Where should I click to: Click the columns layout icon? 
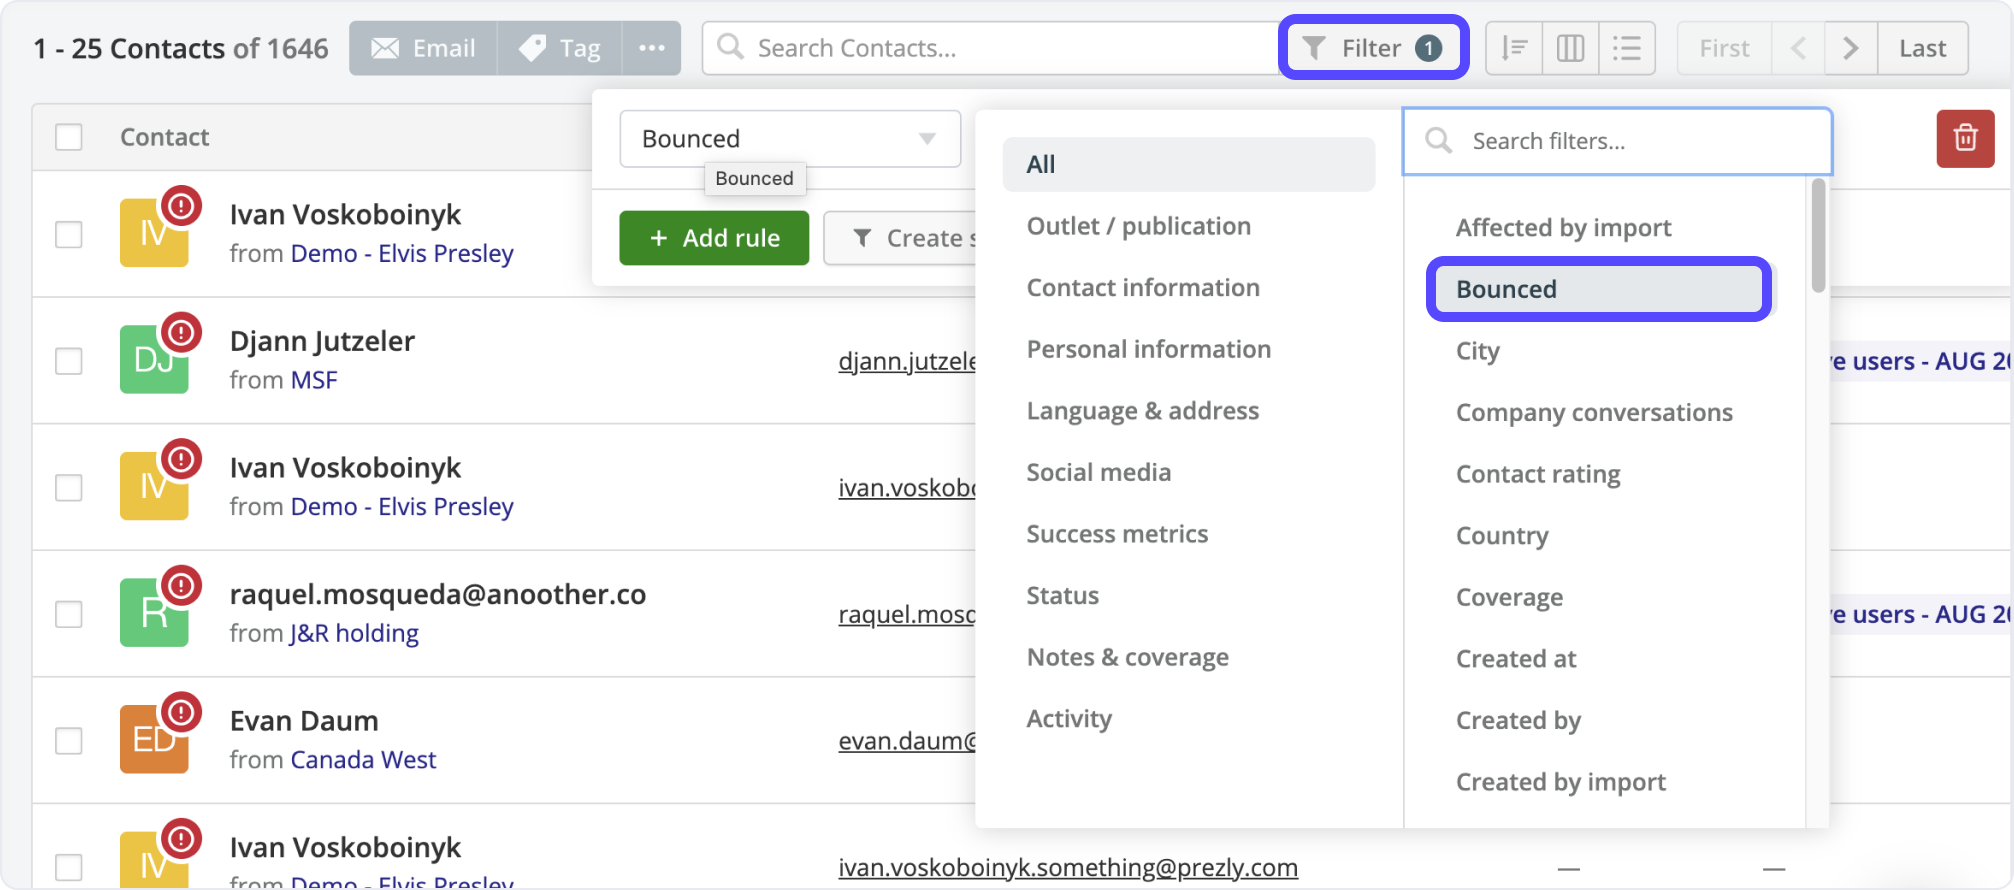[x=1570, y=48]
